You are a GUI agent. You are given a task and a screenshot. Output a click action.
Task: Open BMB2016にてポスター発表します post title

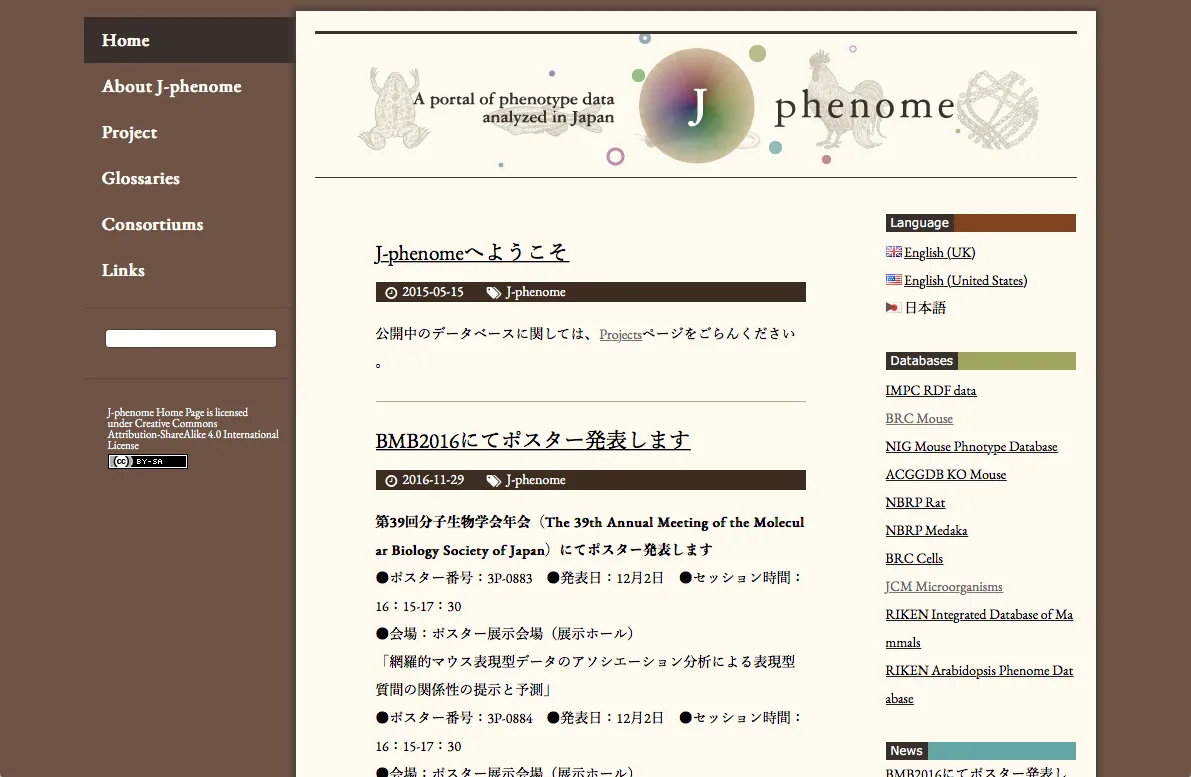[x=532, y=440]
